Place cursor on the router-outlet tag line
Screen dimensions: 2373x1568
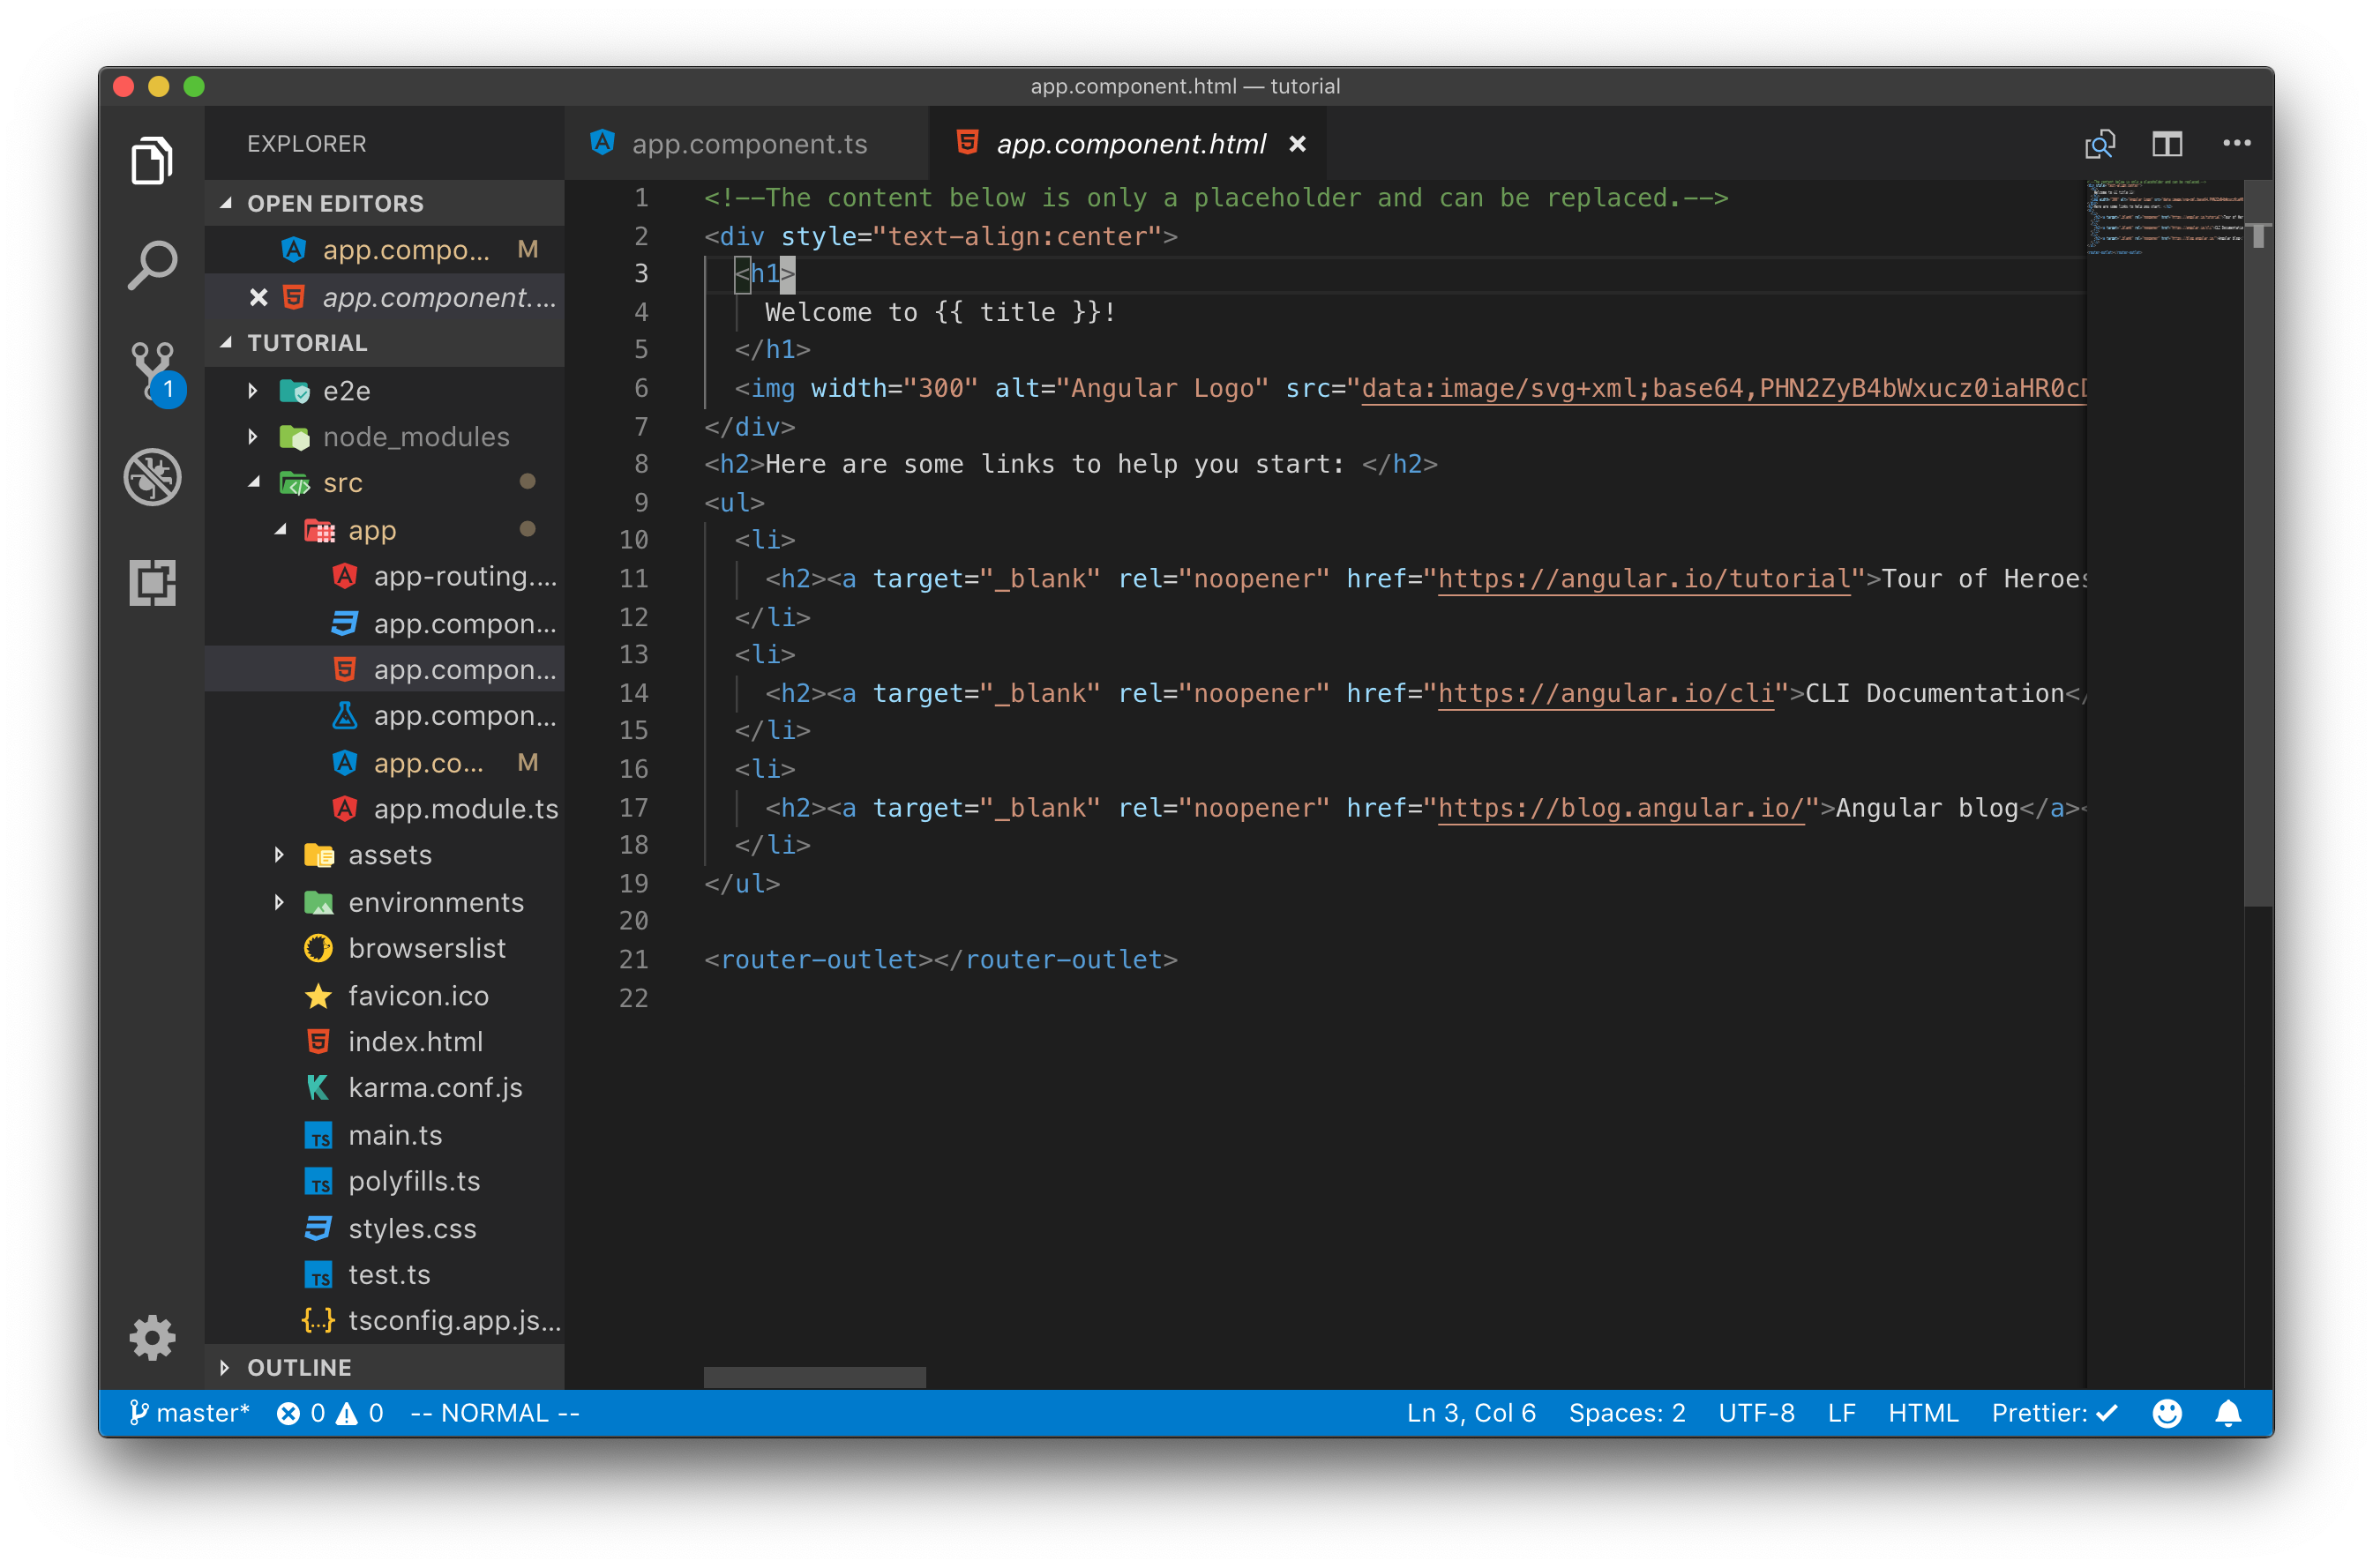coord(940,959)
